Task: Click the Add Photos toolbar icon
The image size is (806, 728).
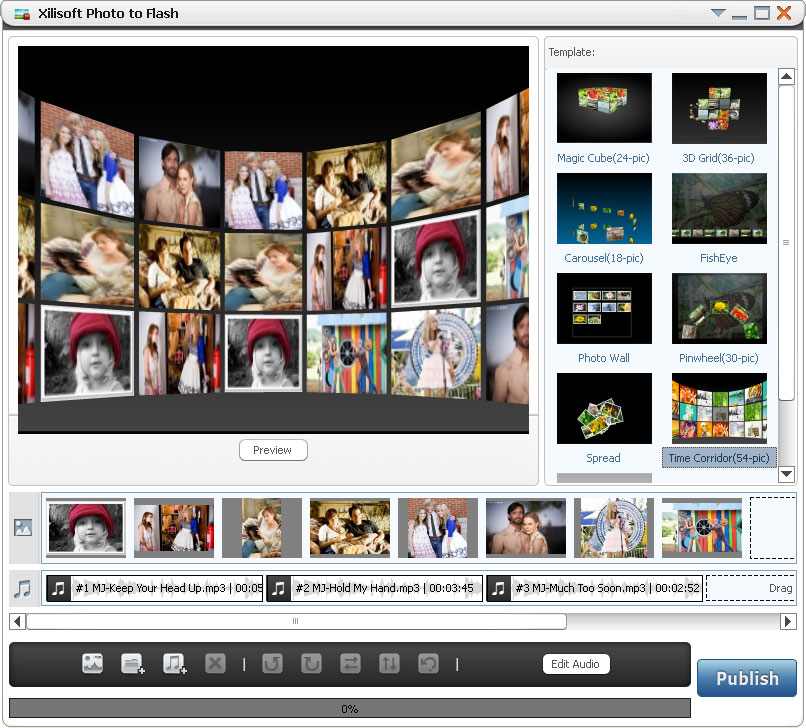Action: pyautogui.click(x=93, y=663)
